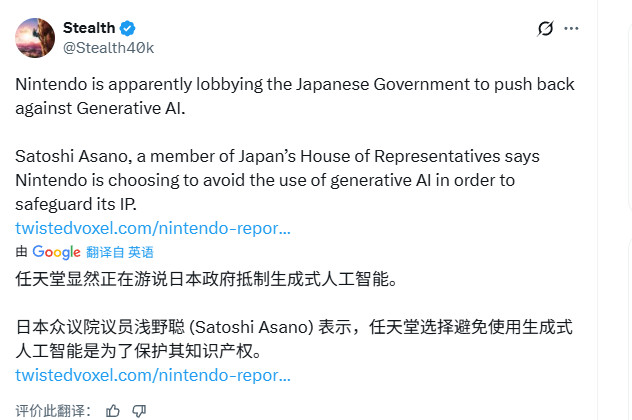Open the three-dot more options menu
The image size is (632, 420).
coord(571,28)
